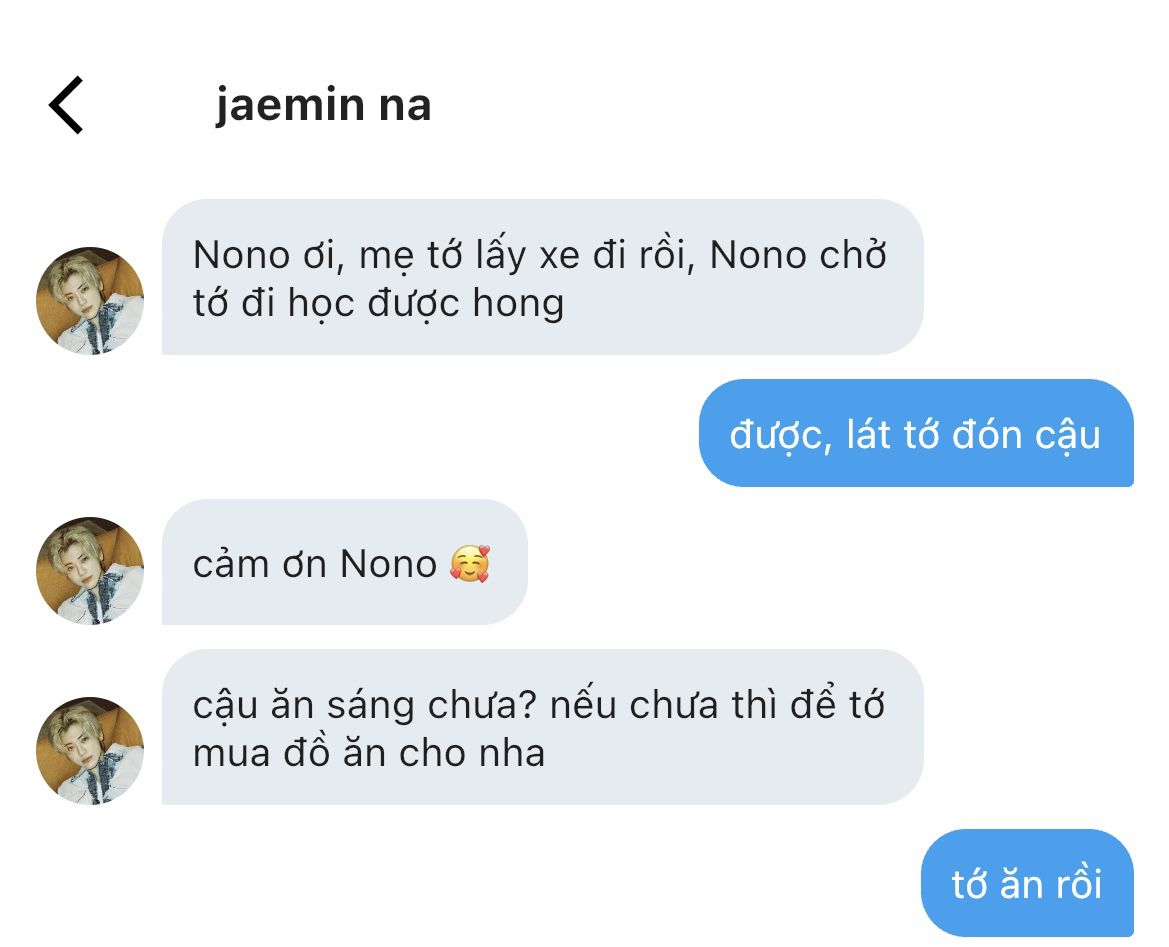This screenshot has height=947, width=1169.
Task: Select the 'cậu ăn sáng chưa?' message bubble
Action: pyautogui.click(x=543, y=727)
